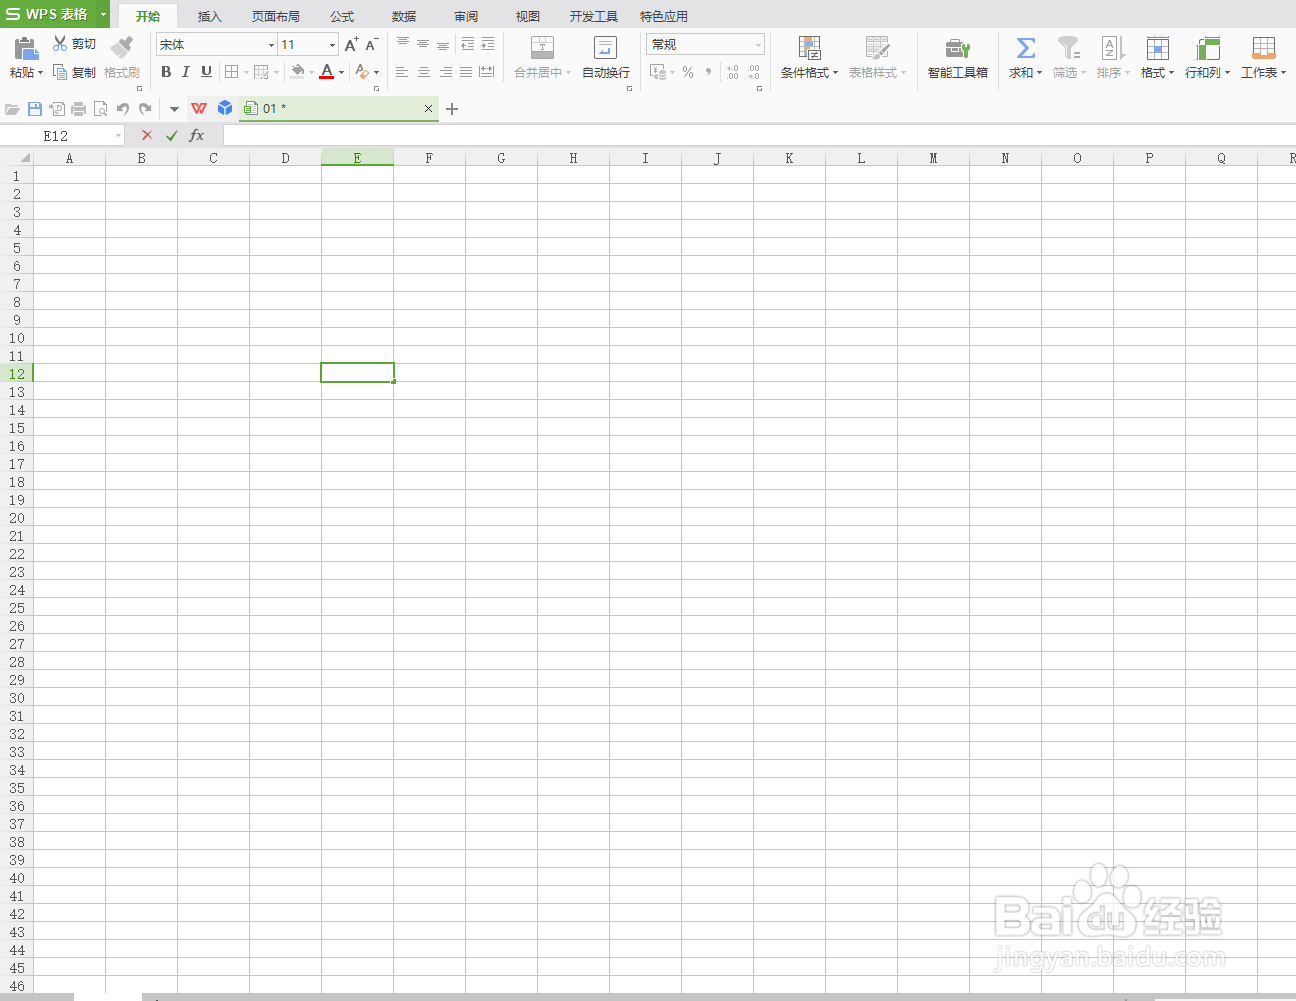Click Merge and Center (合并居中) icon
The width and height of the screenshot is (1296, 1001).
(x=542, y=48)
